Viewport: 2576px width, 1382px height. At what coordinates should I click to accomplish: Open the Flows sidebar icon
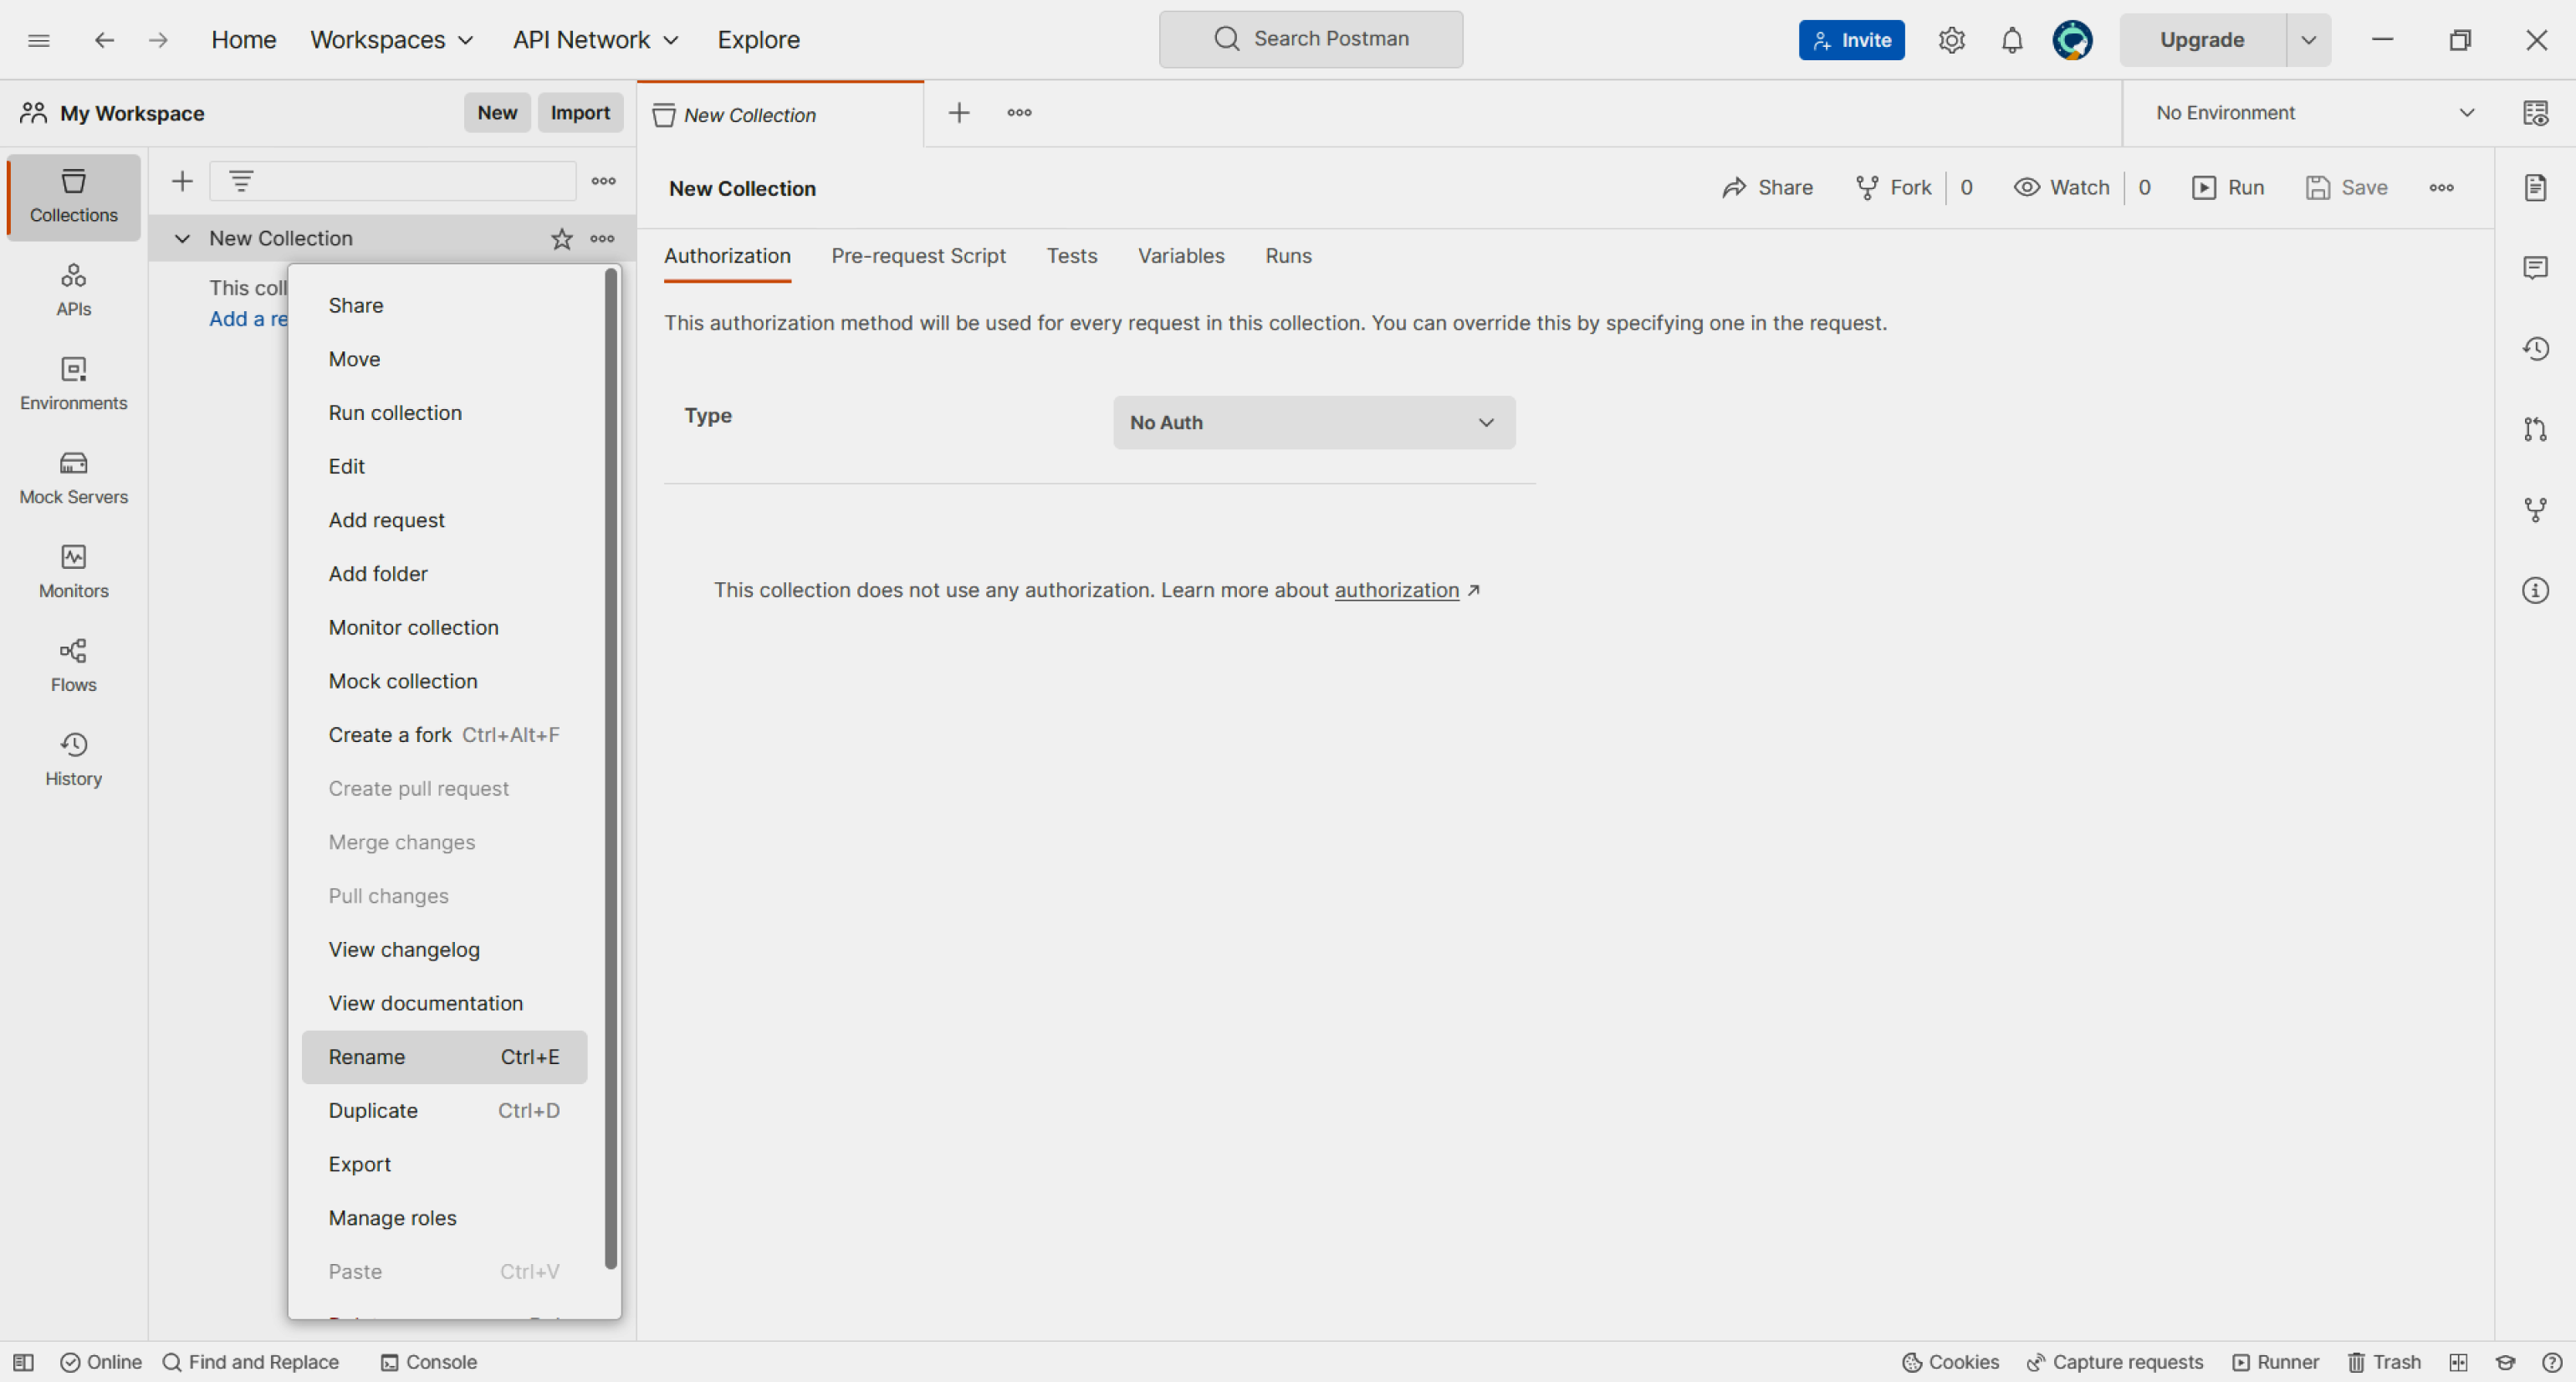click(x=73, y=665)
